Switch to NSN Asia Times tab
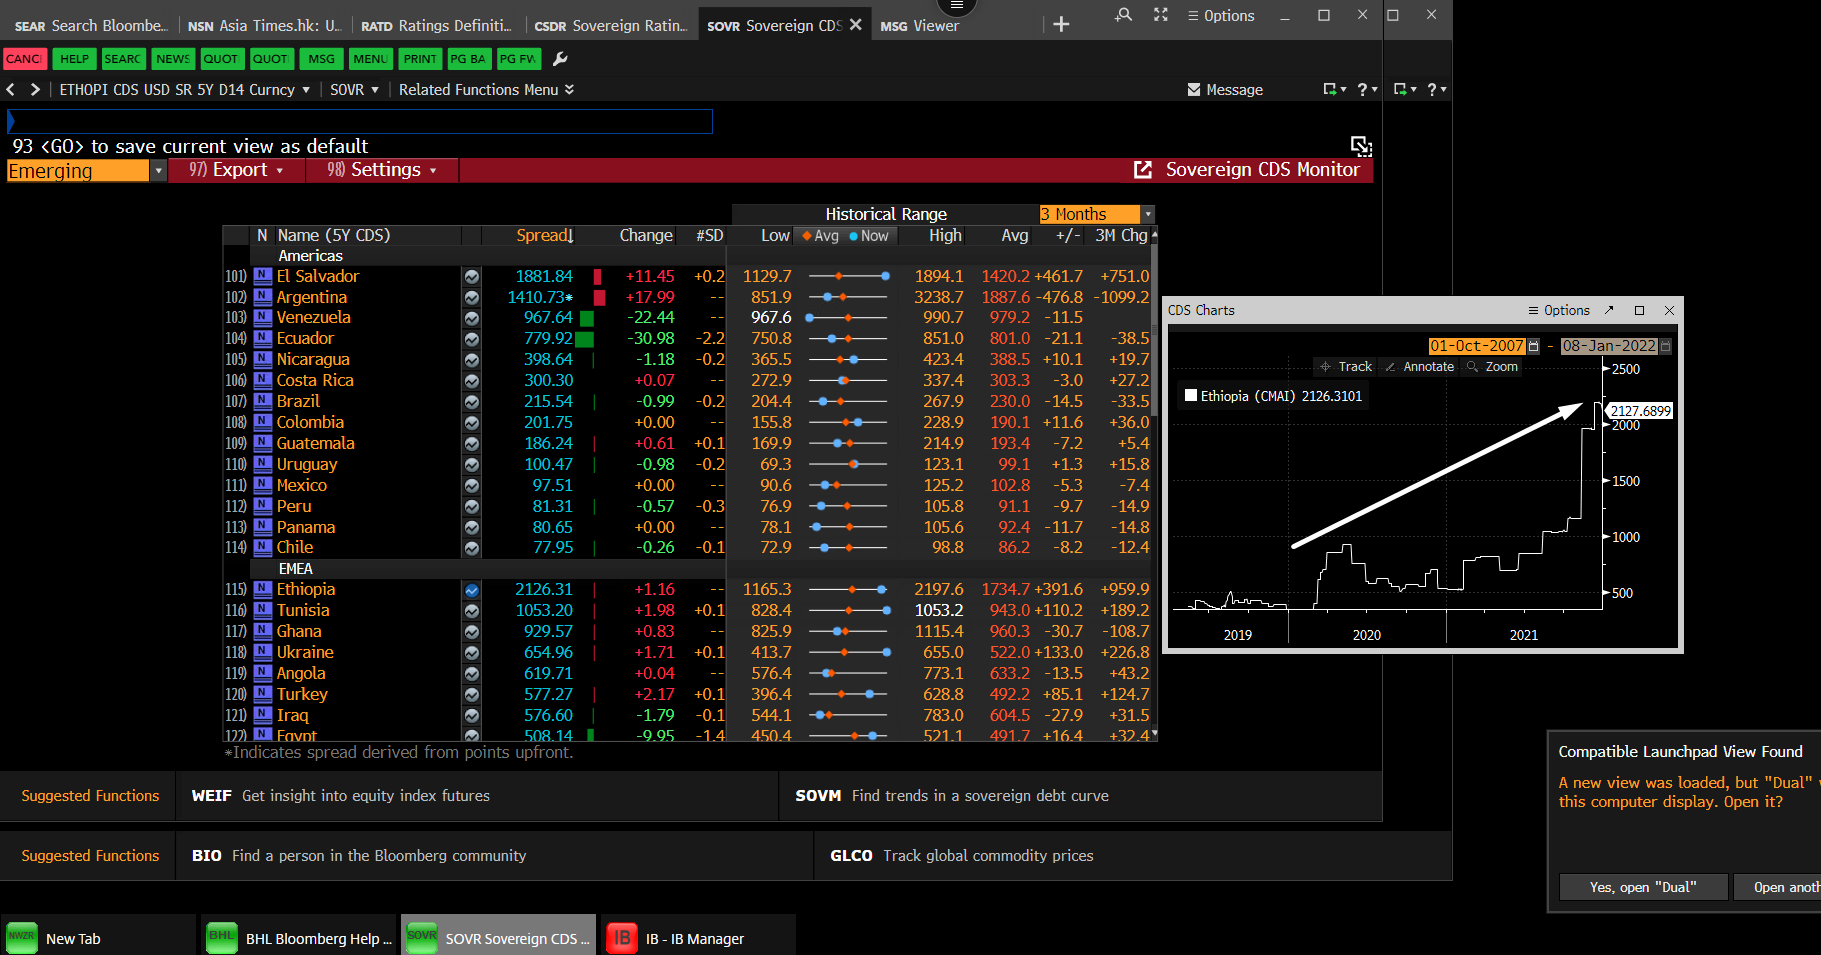 tap(265, 26)
